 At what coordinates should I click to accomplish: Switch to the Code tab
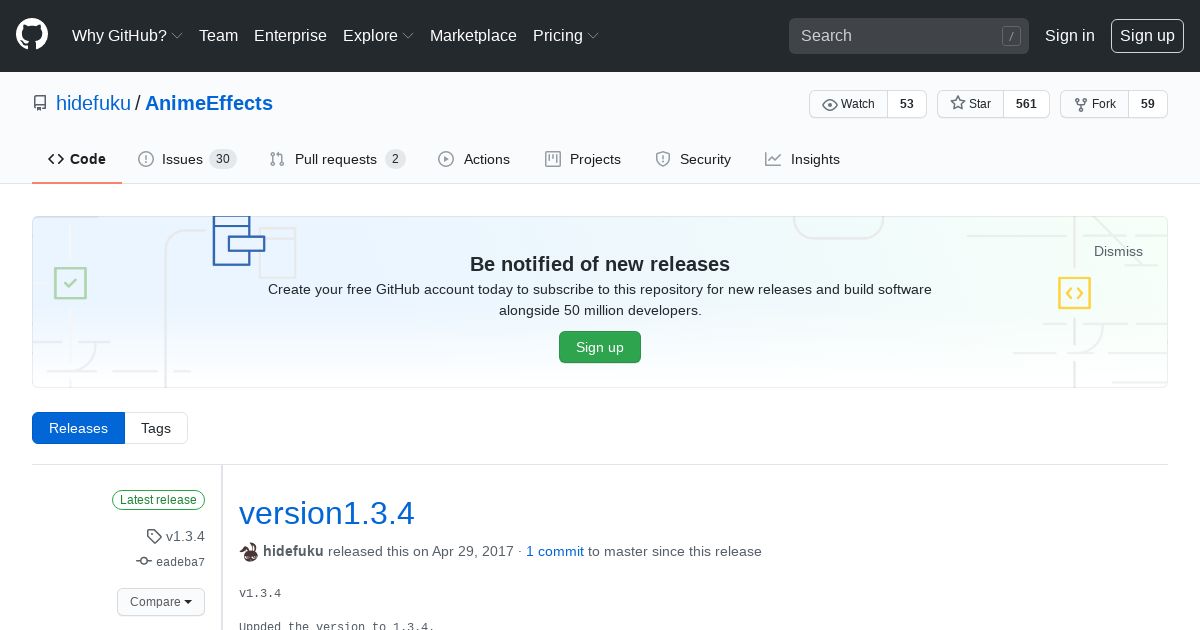coord(77,159)
